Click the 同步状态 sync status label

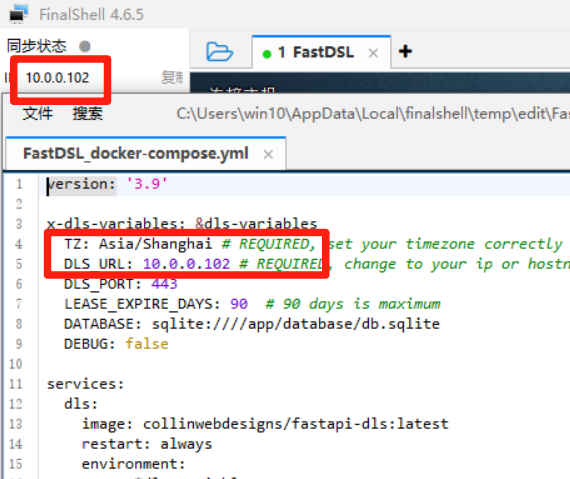(37, 46)
